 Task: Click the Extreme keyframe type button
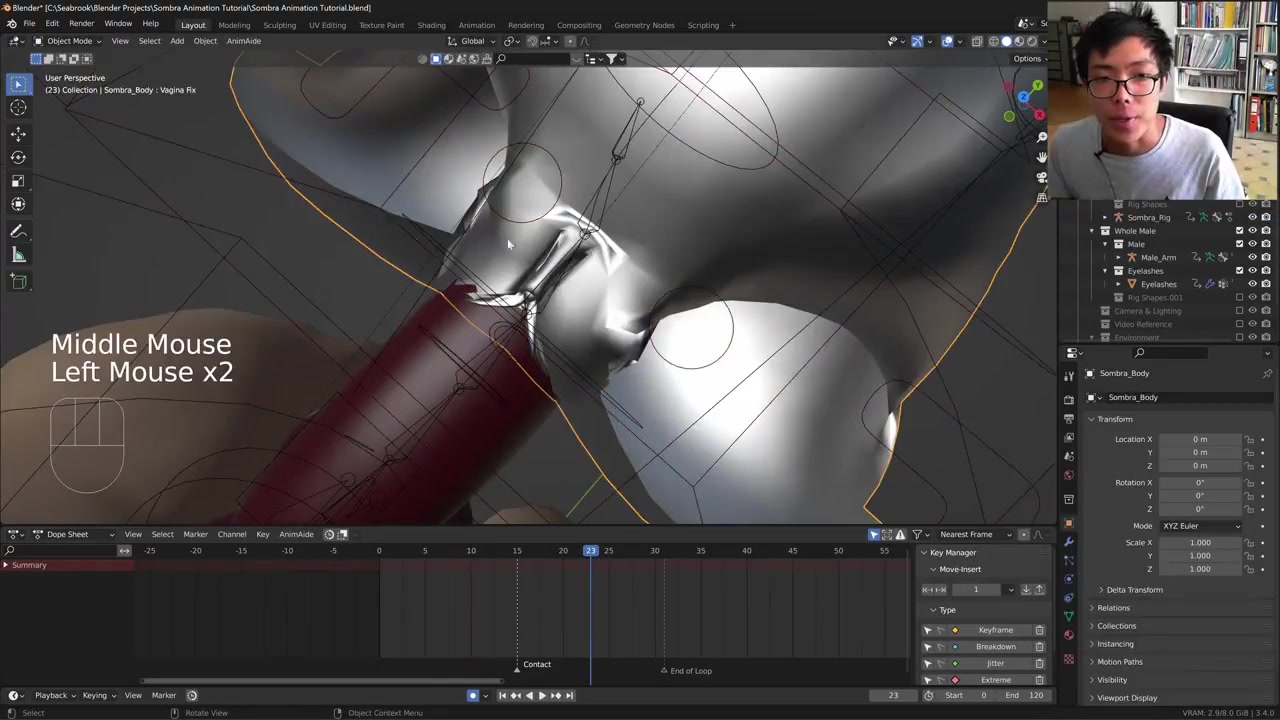click(995, 680)
